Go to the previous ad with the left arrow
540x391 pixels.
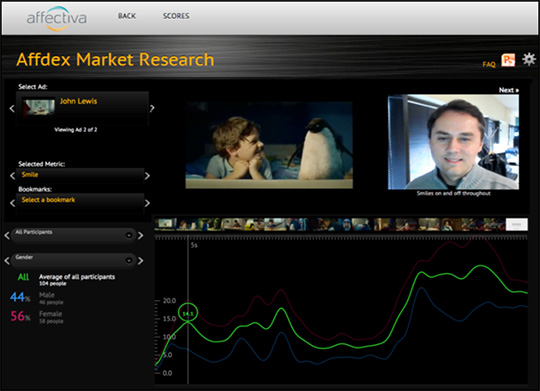point(12,109)
